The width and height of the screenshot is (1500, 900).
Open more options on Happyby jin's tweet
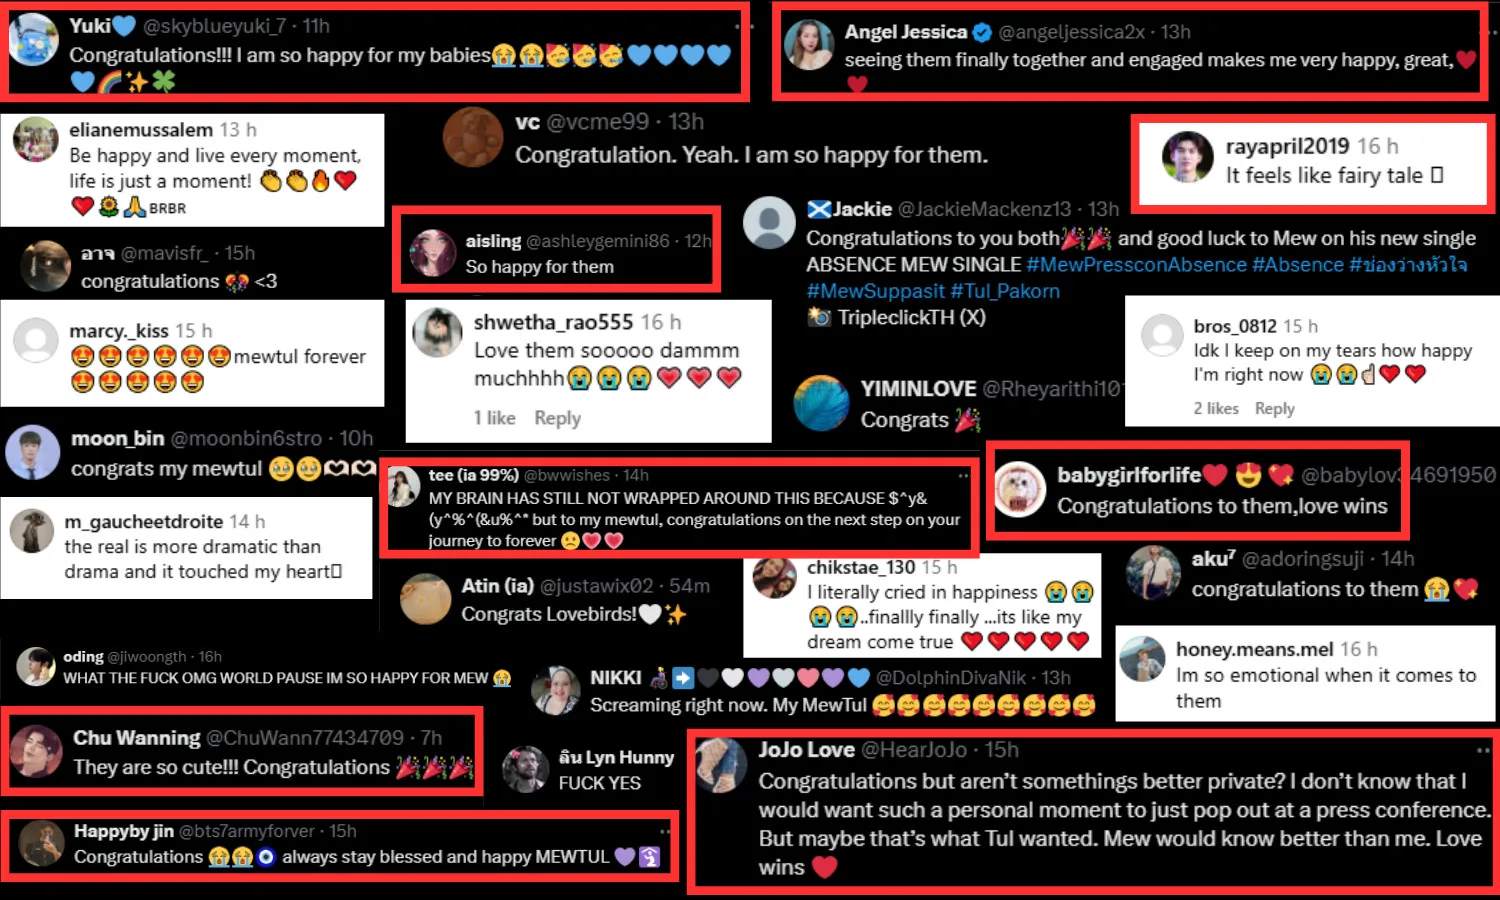665,831
